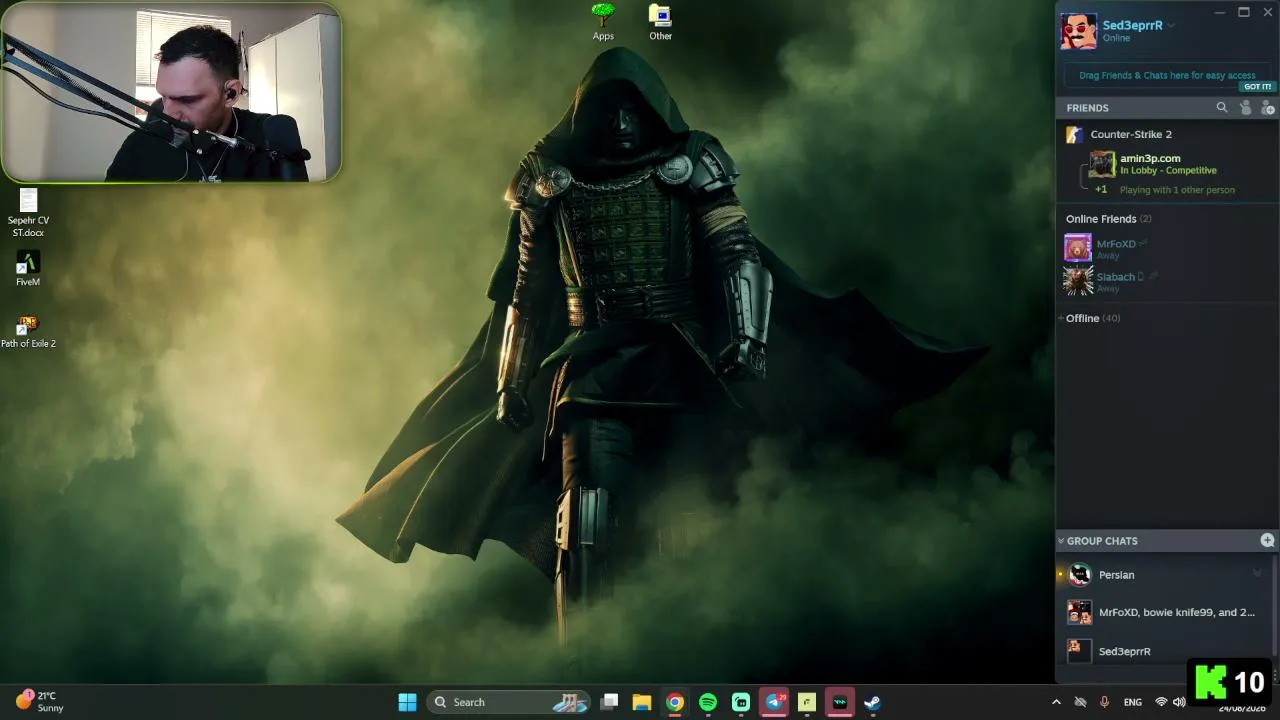Image resolution: width=1280 pixels, height=720 pixels.
Task: Open the weather widget showing 21°C Sunny
Action: [39, 702]
